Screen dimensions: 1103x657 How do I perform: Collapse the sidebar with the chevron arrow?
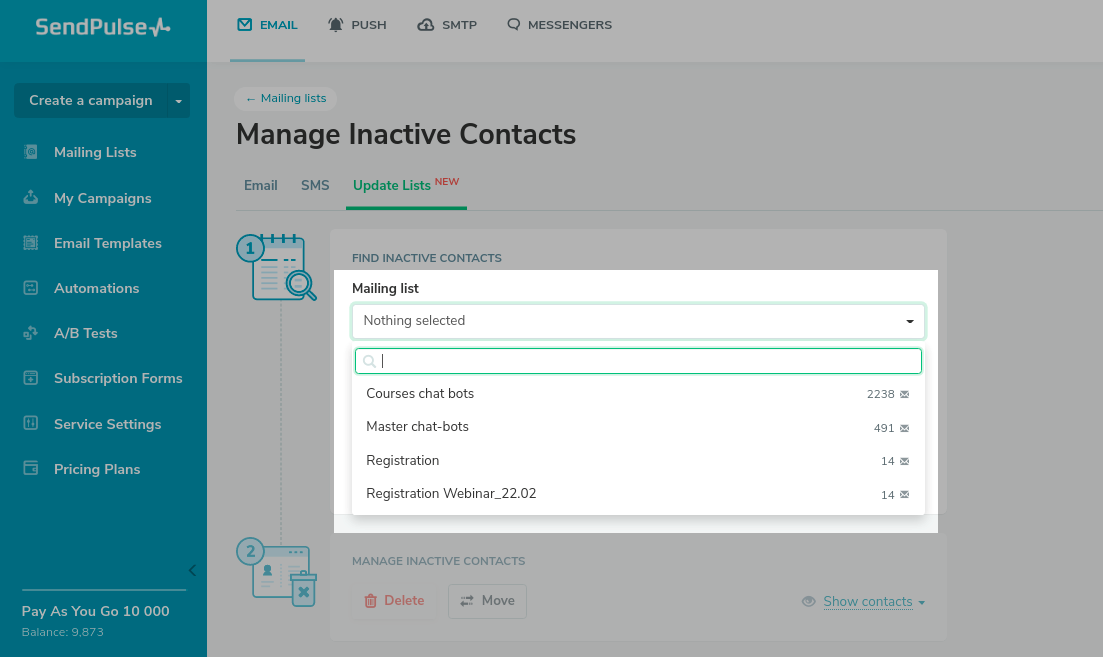pyautogui.click(x=192, y=571)
